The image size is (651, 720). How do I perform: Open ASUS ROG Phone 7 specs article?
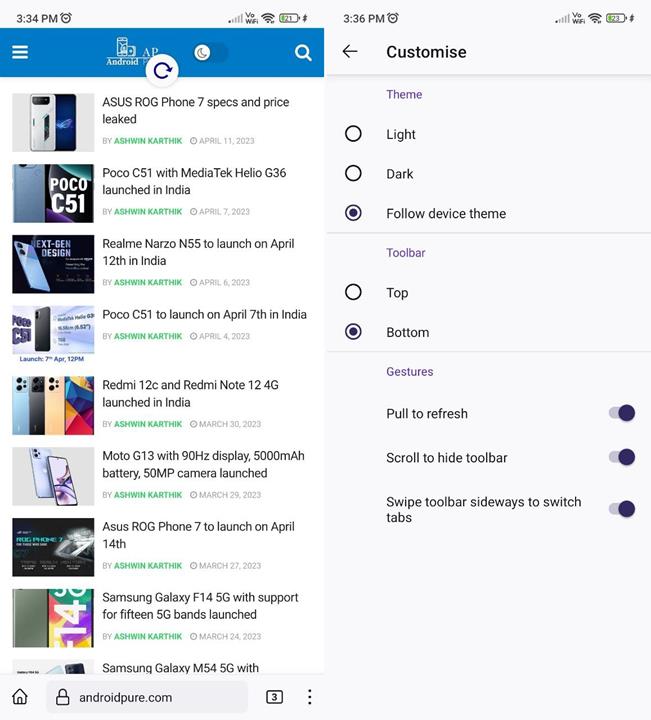195,110
